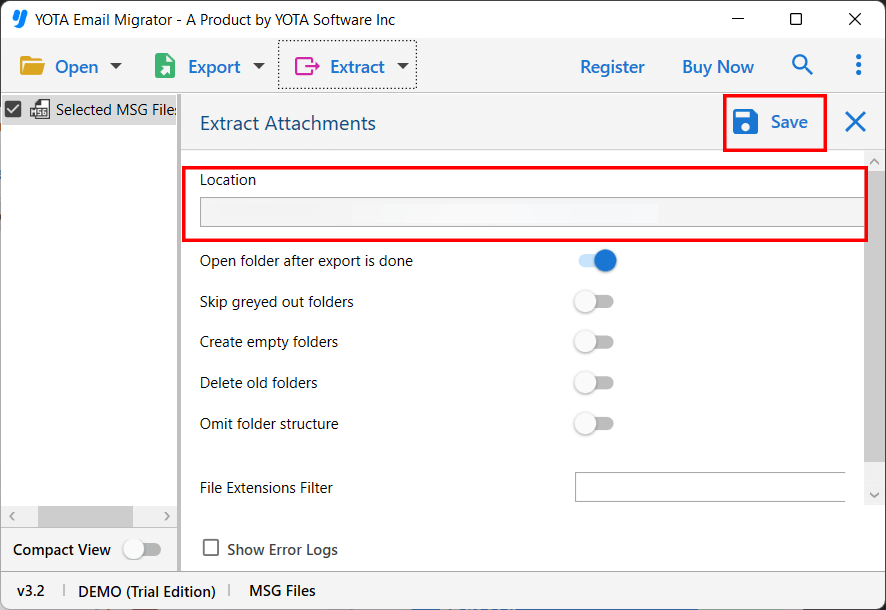
Task: Click the Location path input field
Action: click(532, 212)
